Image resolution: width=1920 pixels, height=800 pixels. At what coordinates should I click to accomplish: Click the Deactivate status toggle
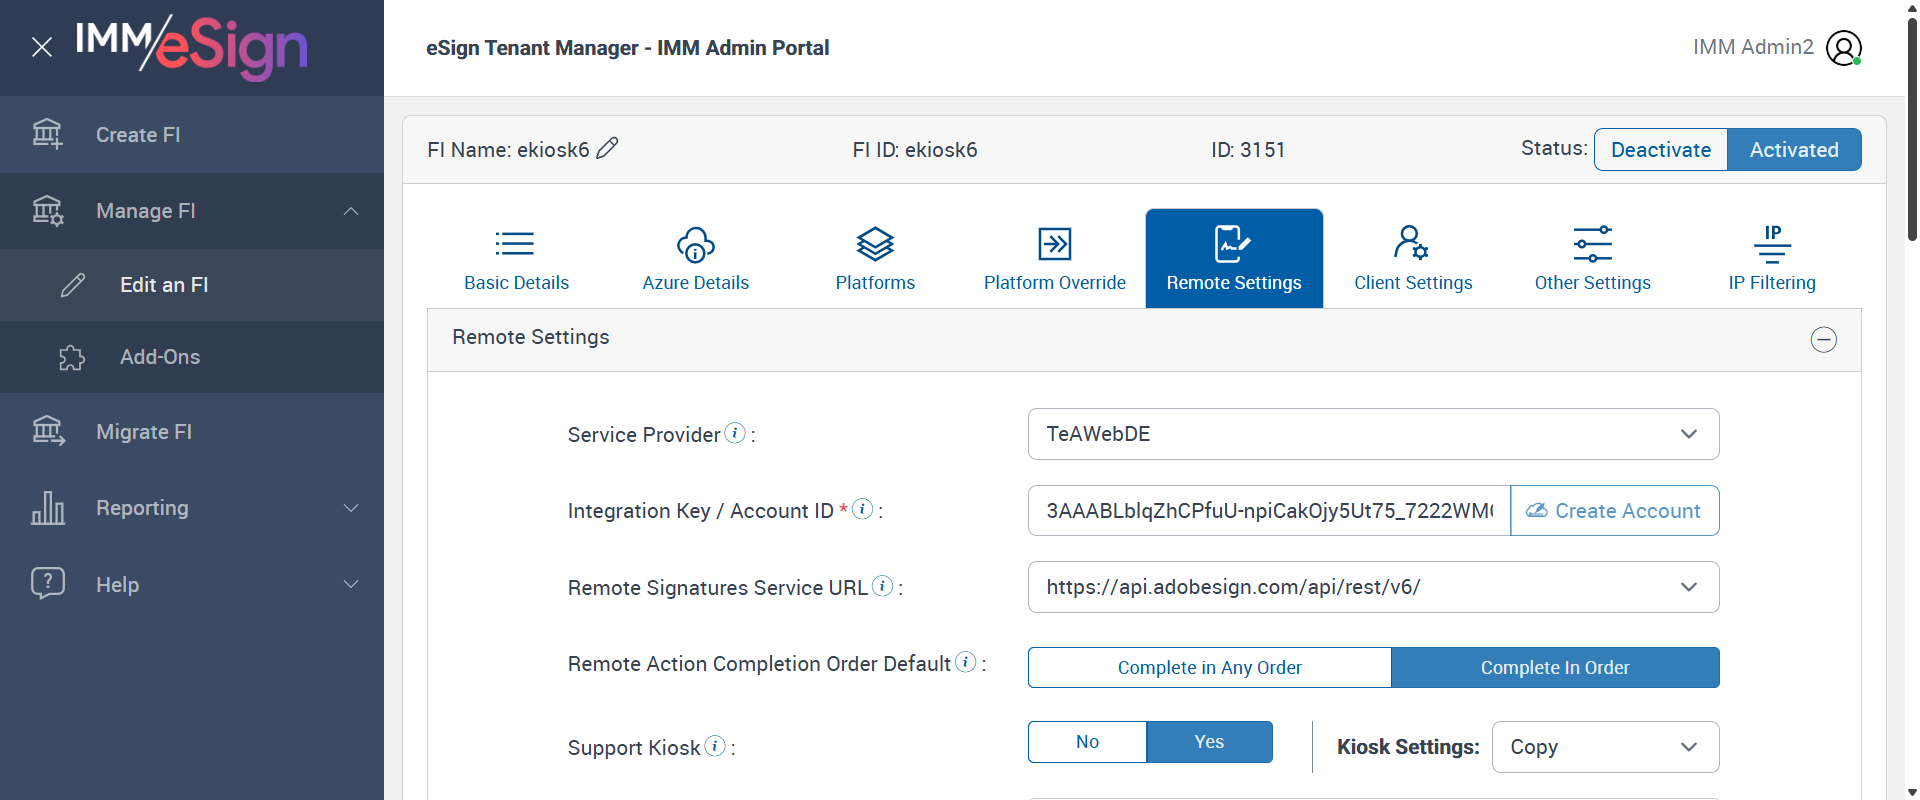pyautogui.click(x=1660, y=150)
